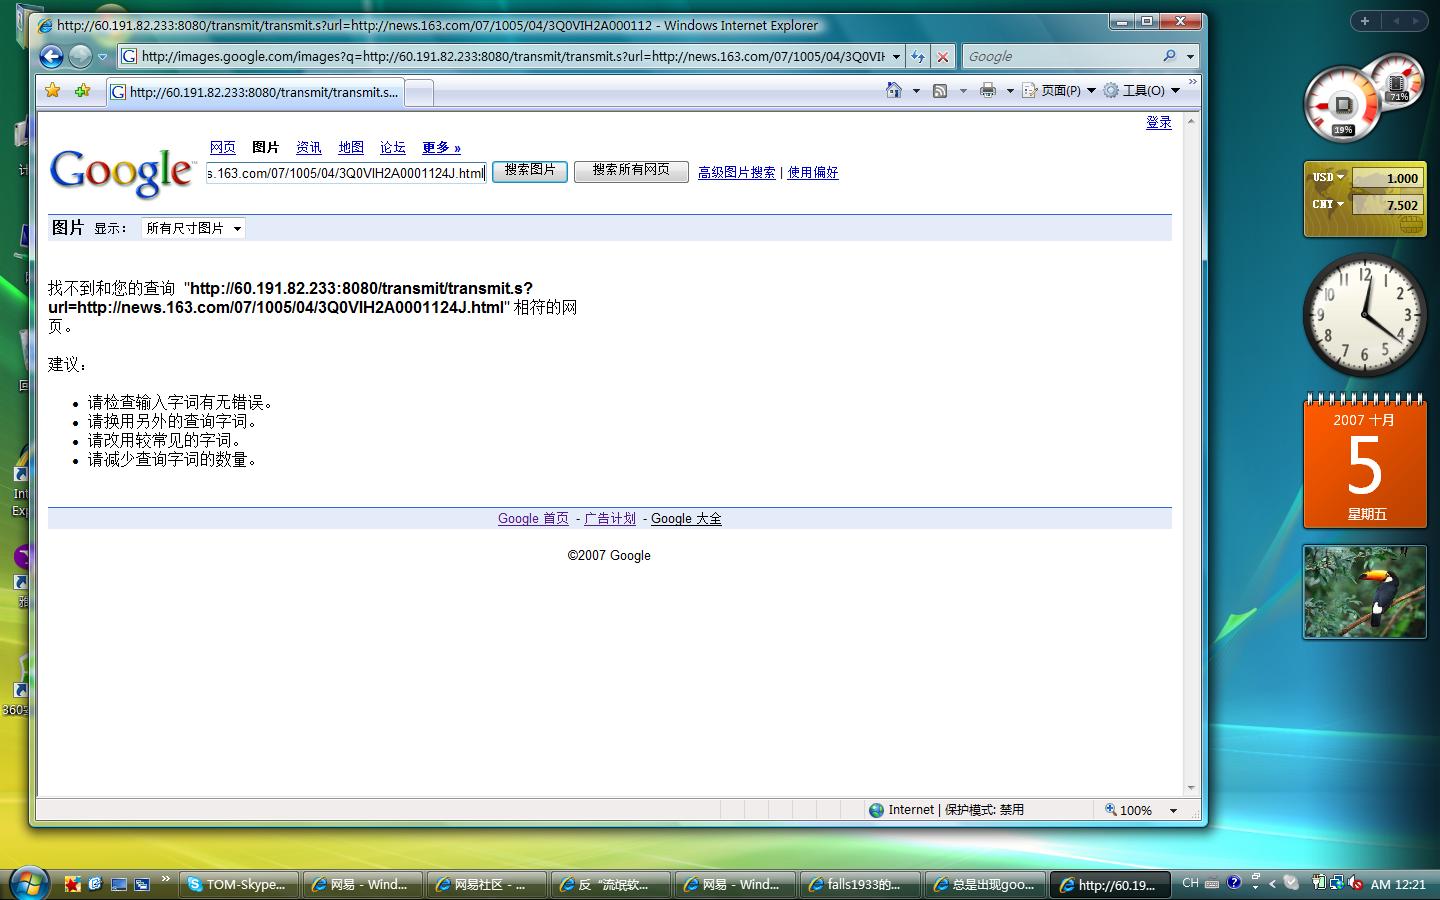Click the page scrollbar up arrow
Screen dimensions: 1440x900
click(1190, 121)
